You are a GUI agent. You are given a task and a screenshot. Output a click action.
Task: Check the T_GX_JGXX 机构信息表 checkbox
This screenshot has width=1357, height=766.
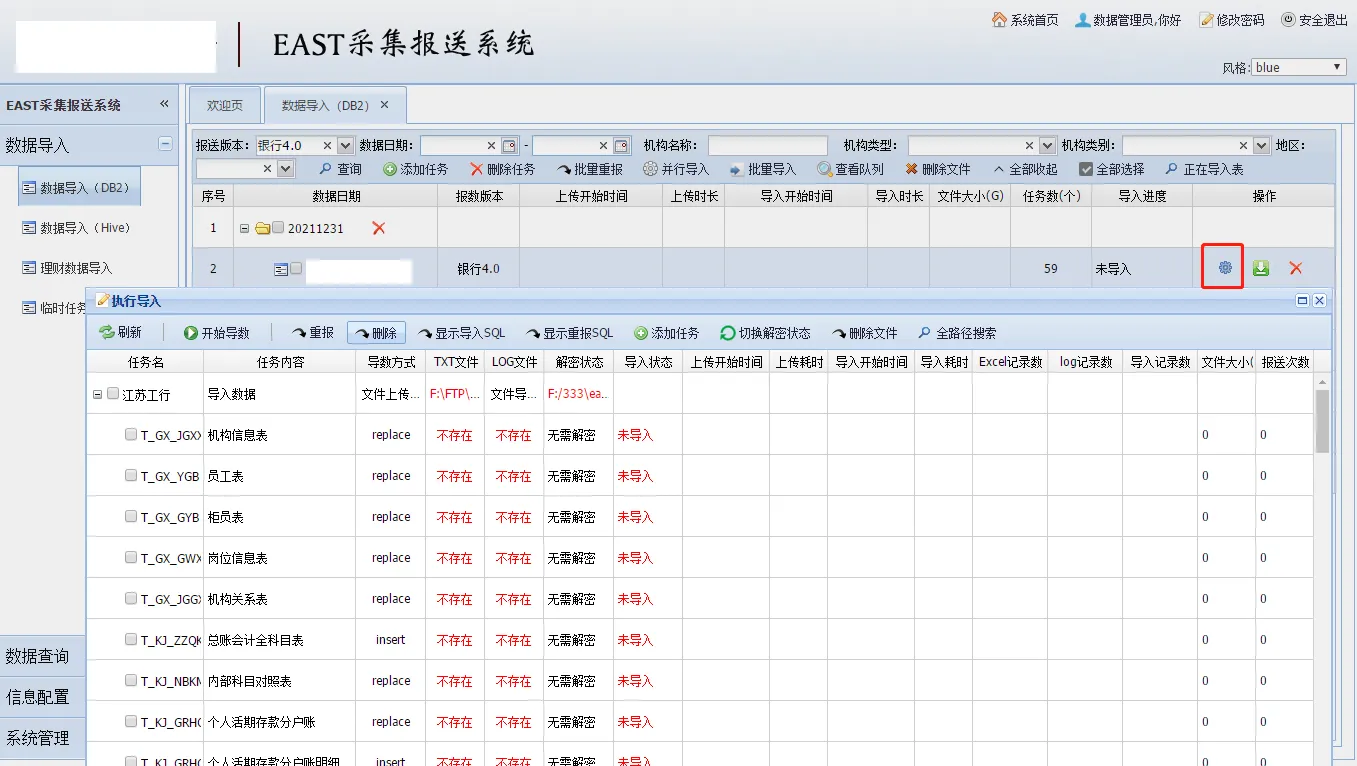click(131, 435)
